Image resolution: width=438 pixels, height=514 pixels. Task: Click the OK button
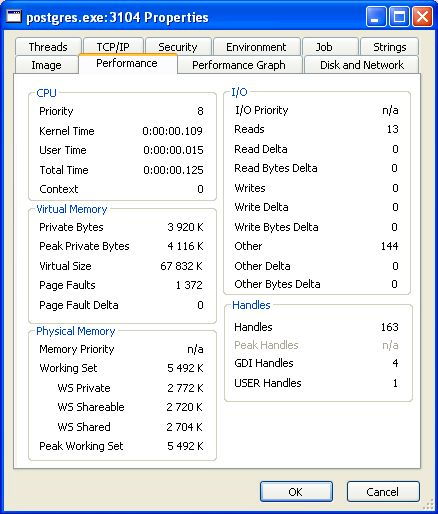coord(296,491)
